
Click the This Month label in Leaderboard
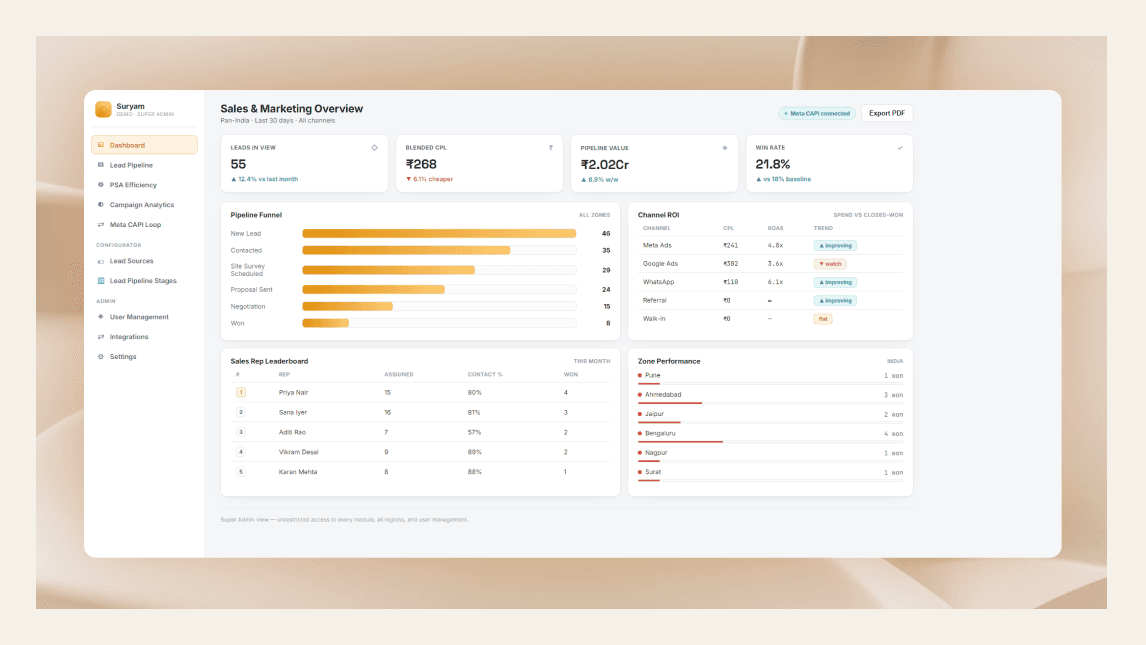591,361
